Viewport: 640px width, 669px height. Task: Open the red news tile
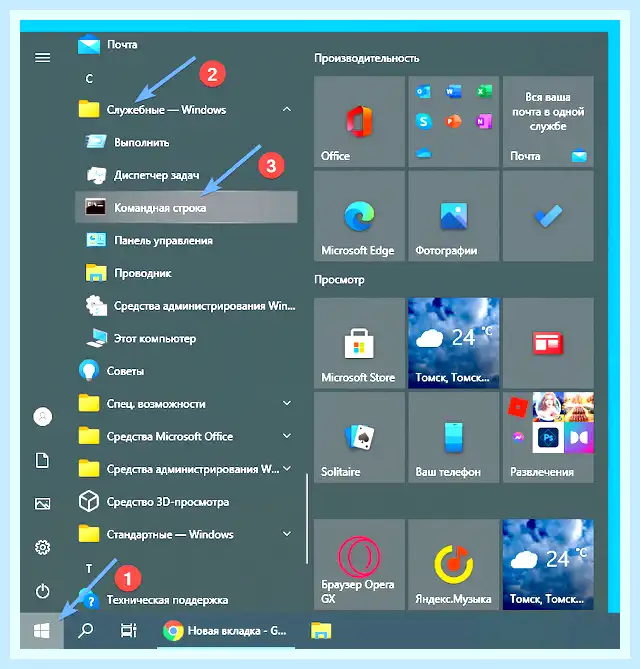click(x=548, y=343)
